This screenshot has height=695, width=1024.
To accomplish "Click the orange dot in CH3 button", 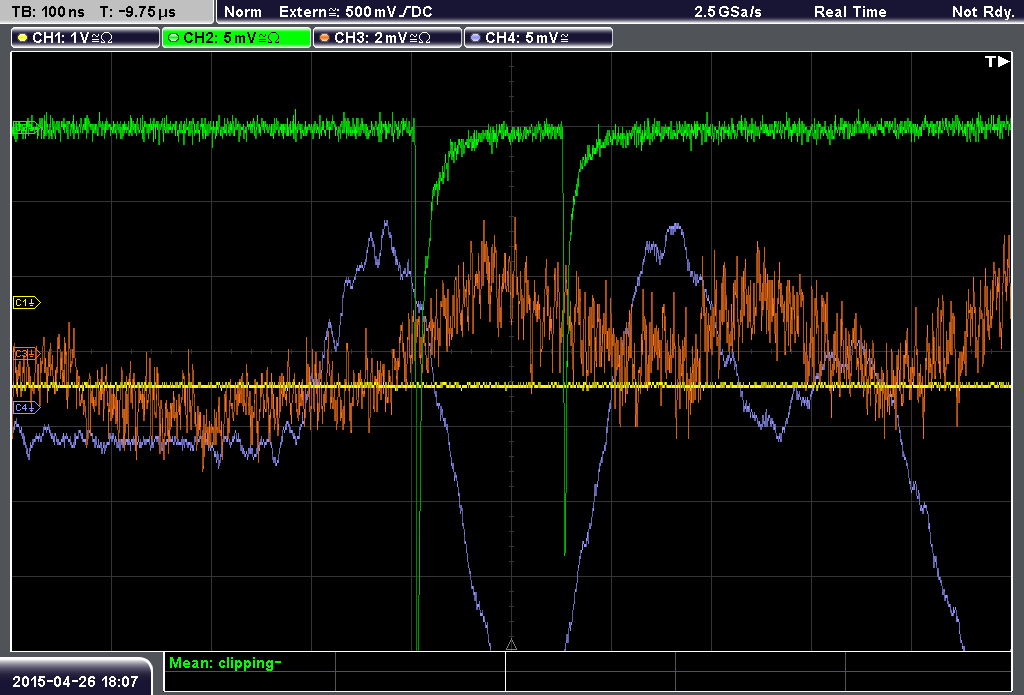I will 324,38.
